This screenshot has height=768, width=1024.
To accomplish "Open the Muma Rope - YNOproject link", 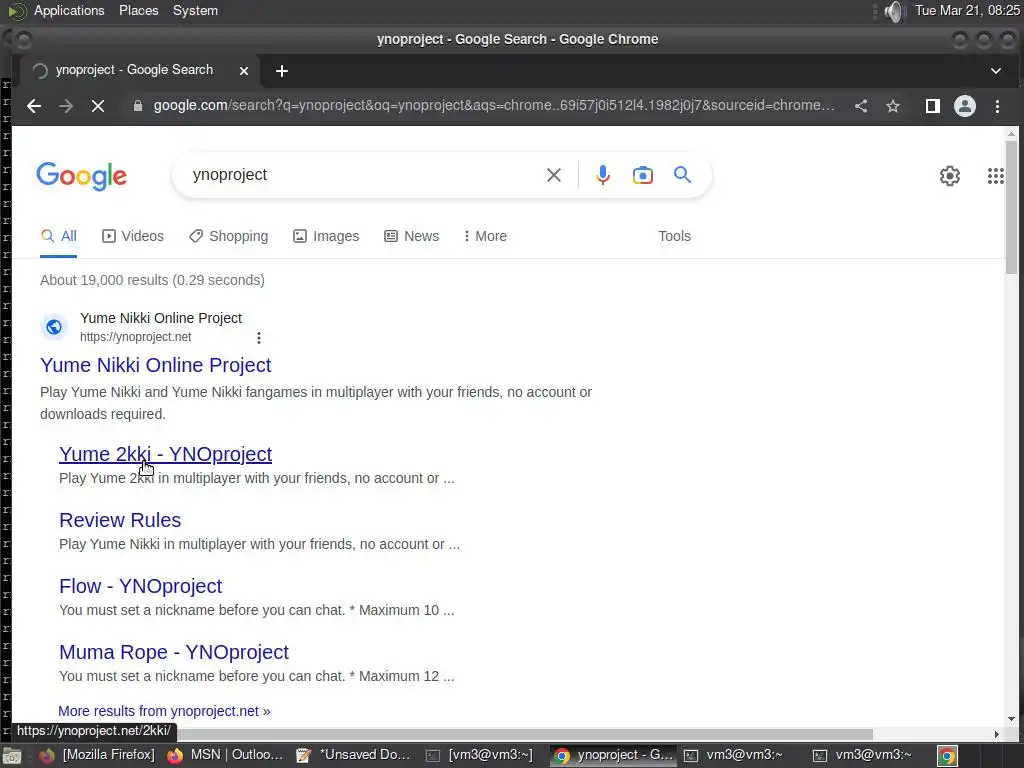I will coord(174,652).
